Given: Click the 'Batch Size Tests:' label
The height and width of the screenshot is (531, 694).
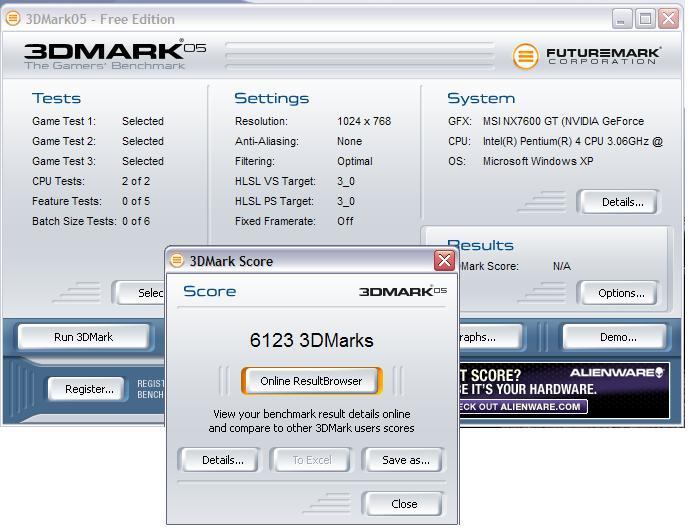Looking at the screenshot, I should click(74, 221).
